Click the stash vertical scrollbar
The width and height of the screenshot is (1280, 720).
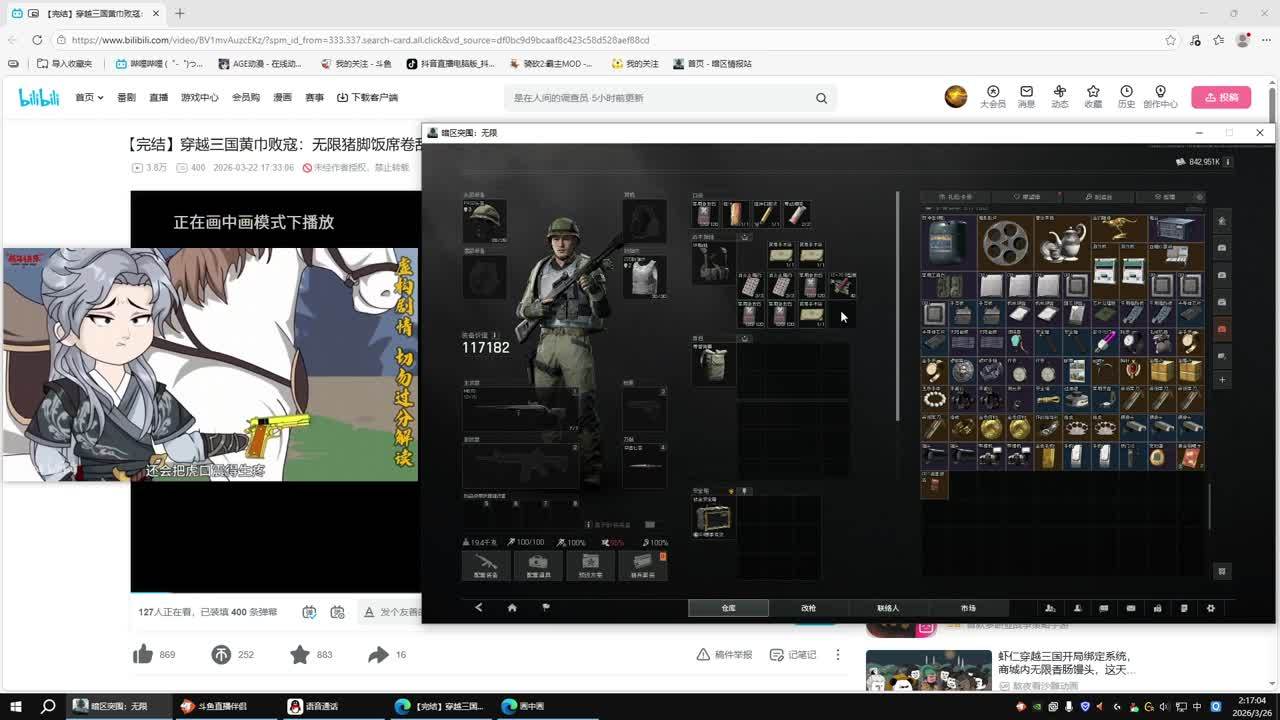(x=1210, y=508)
